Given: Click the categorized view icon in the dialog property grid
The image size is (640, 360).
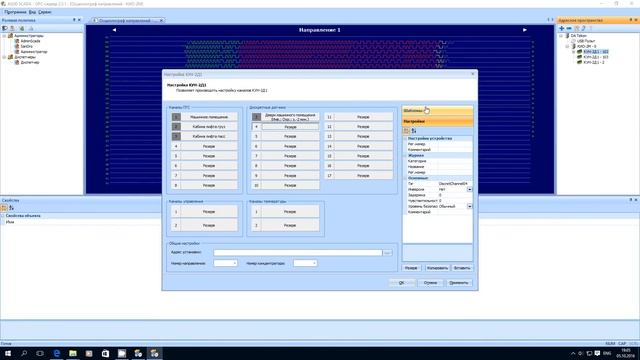Looking at the screenshot, I should (x=406, y=131).
